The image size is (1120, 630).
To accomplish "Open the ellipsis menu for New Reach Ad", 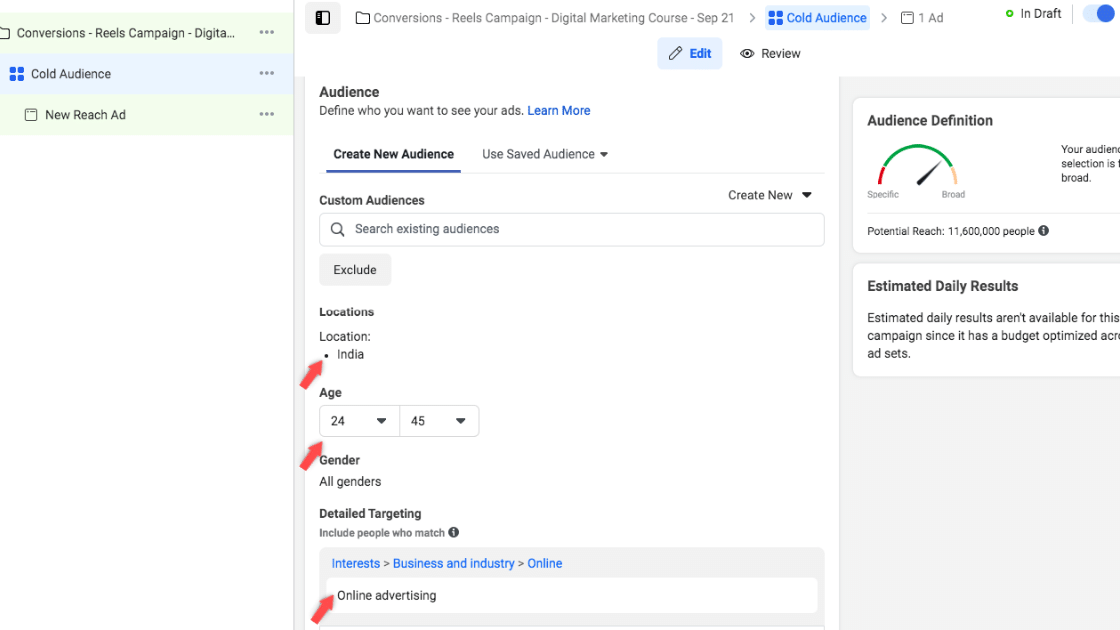I will pos(266,114).
